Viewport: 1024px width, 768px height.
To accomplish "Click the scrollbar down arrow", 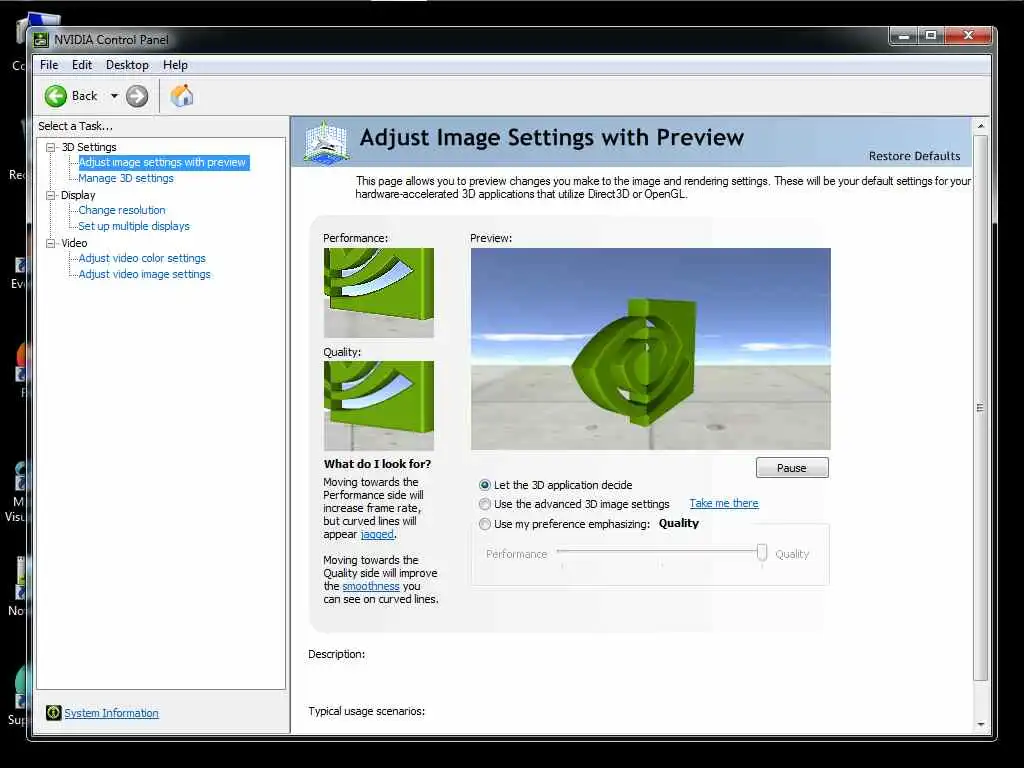I will tap(980, 724).
